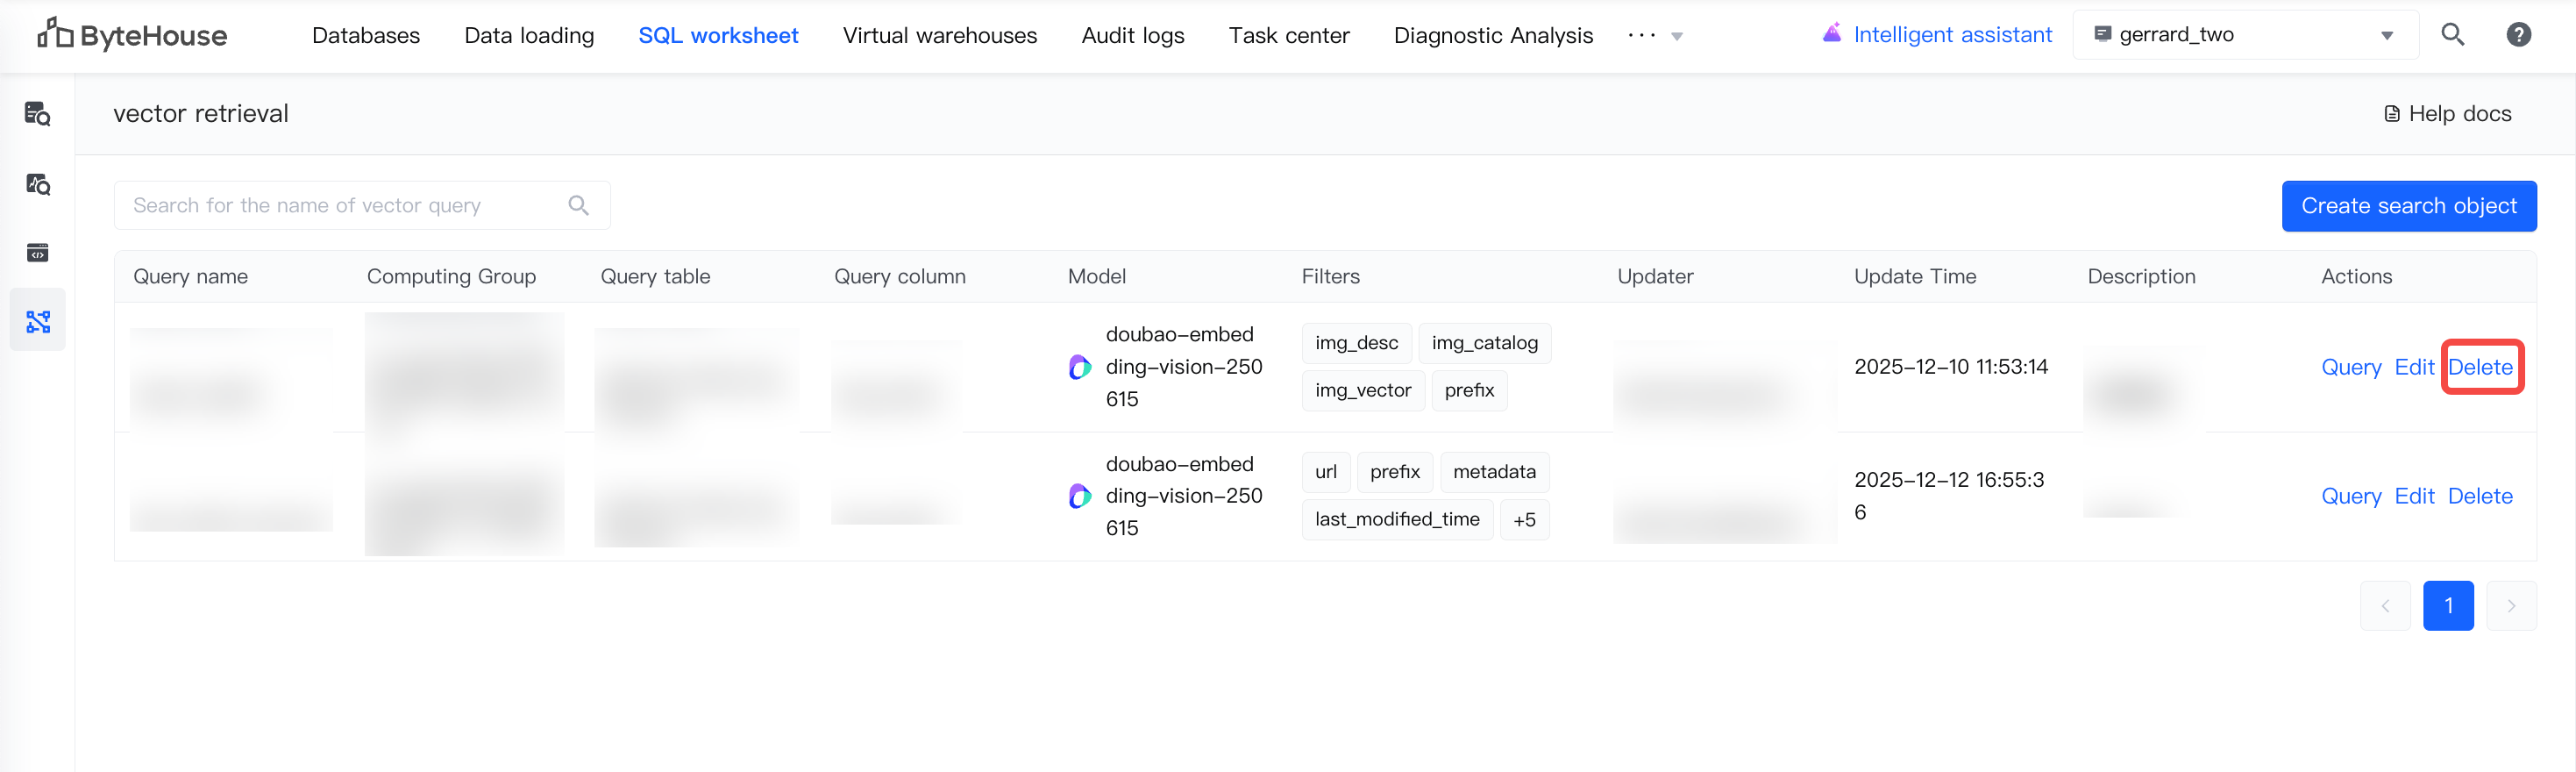
Task: Expand the +5 hidden filters tag
Action: (x=1524, y=520)
